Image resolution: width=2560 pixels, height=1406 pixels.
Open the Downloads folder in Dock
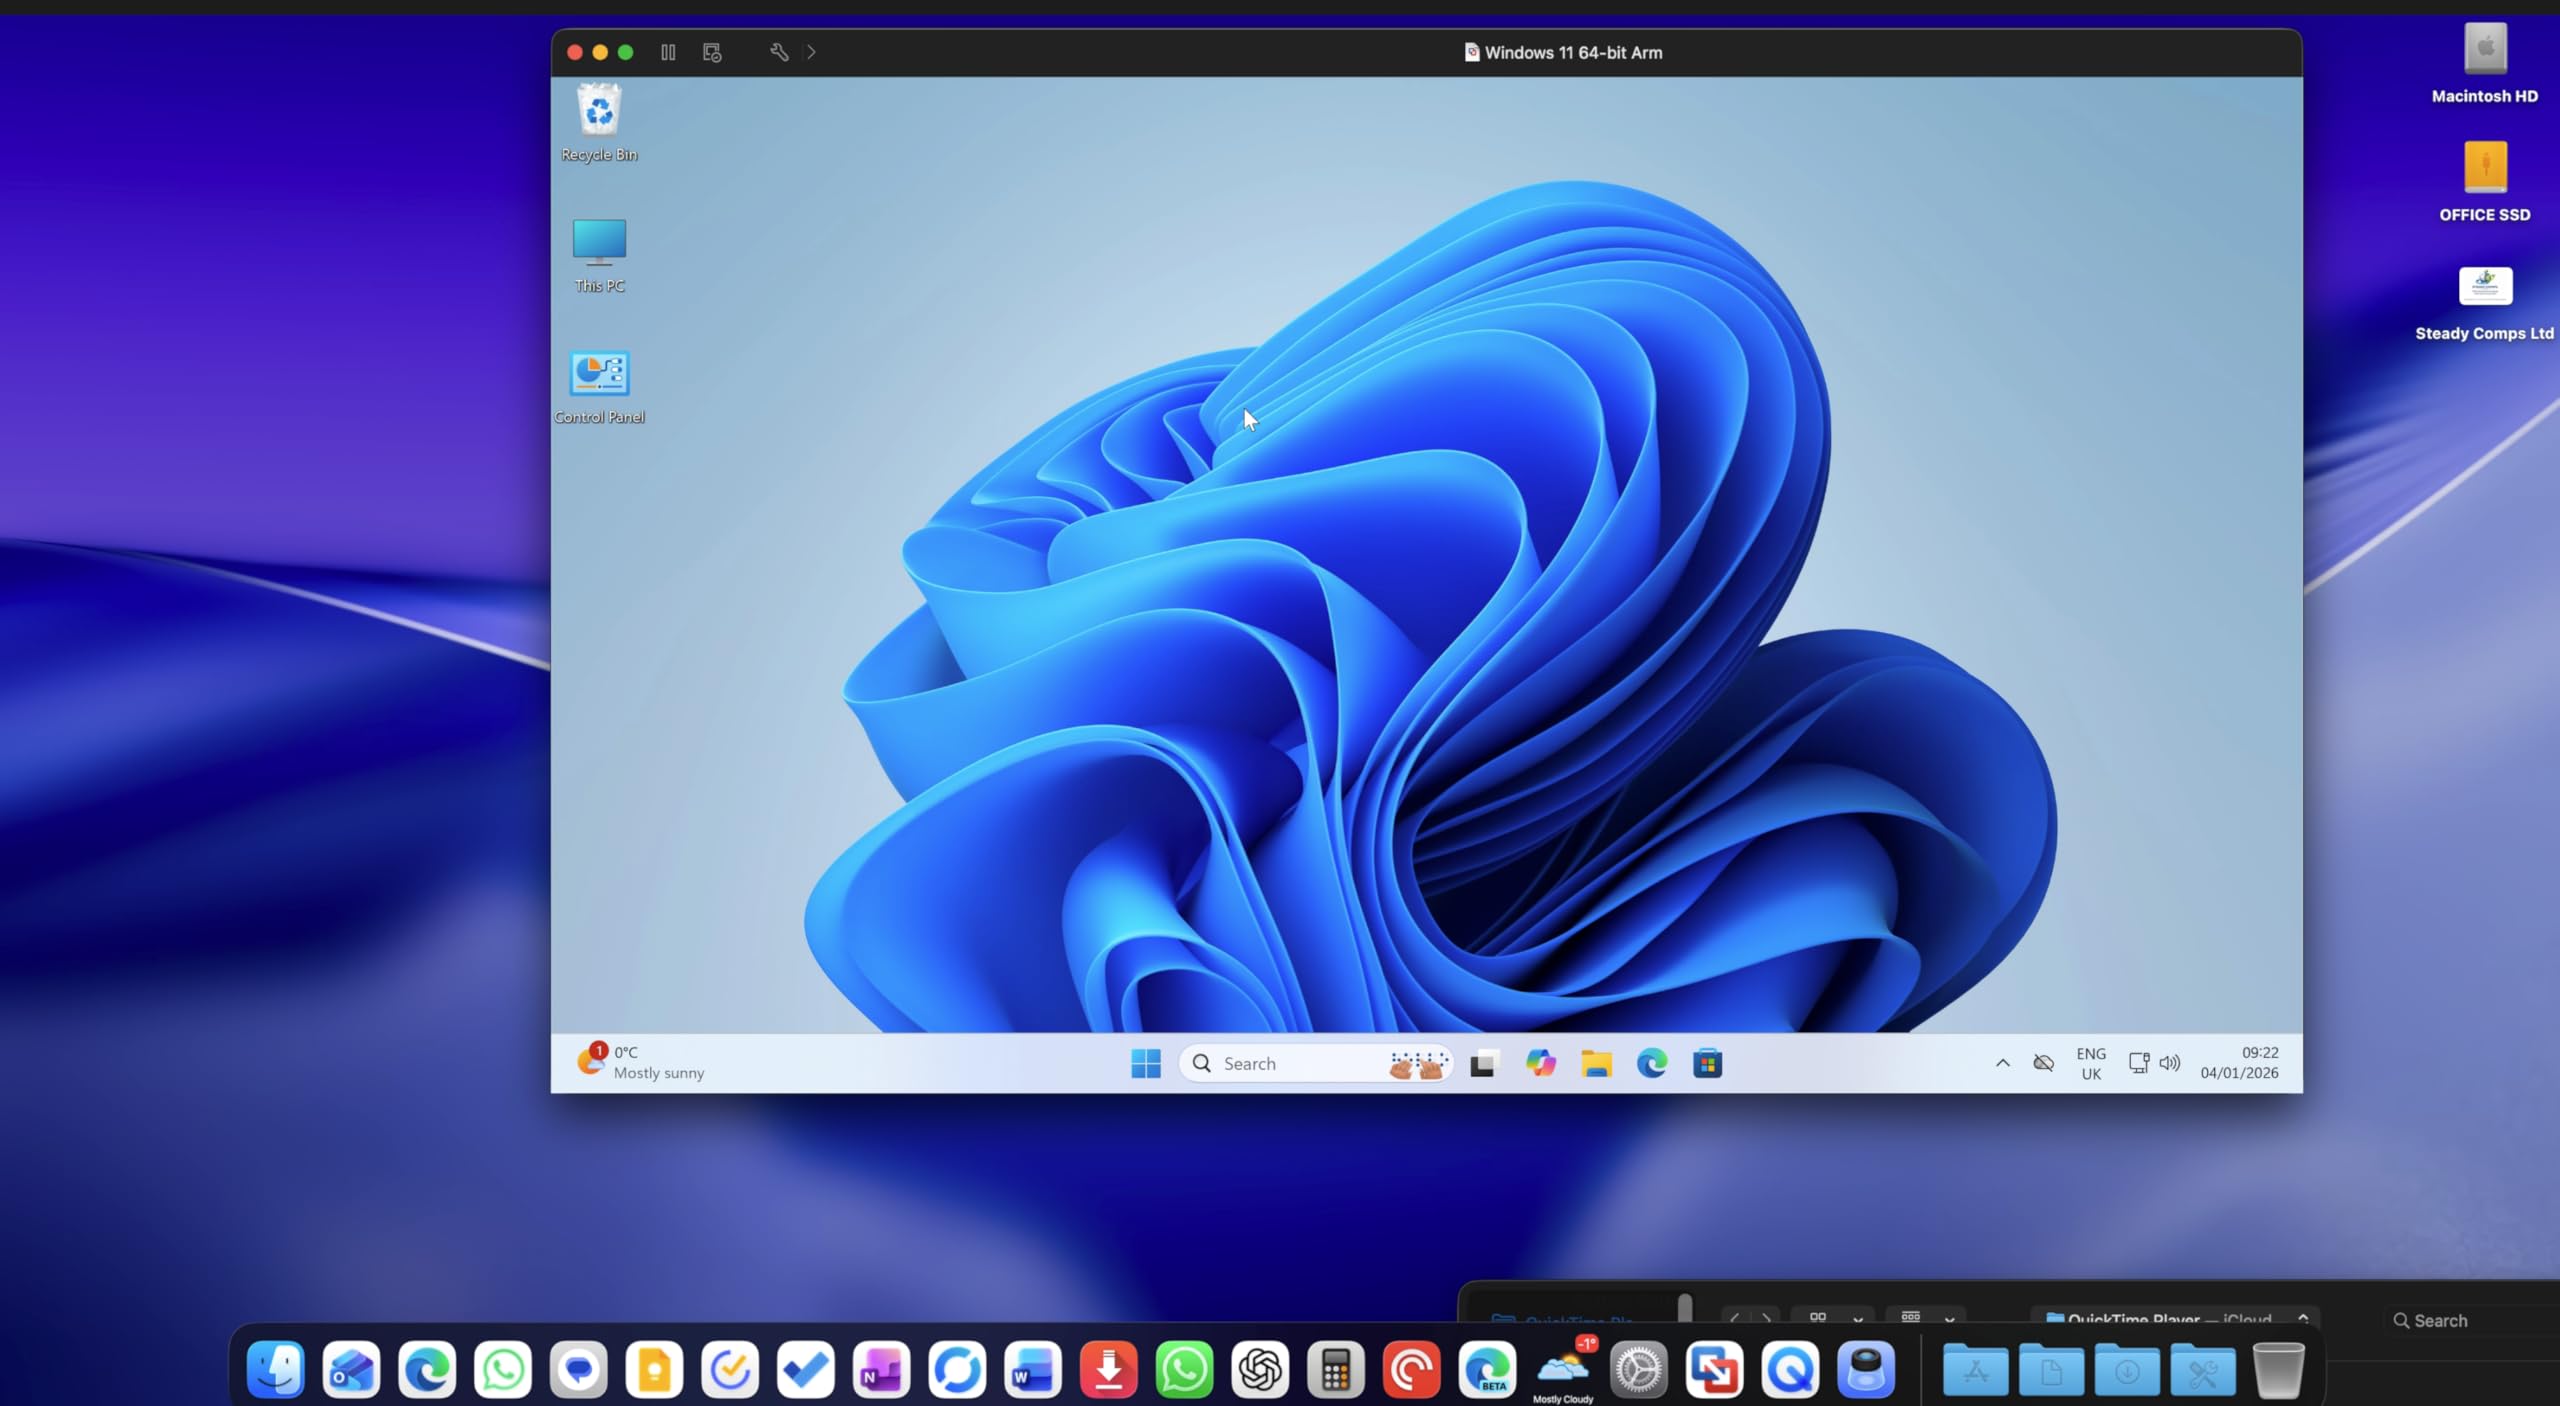(x=2126, y=1370)
